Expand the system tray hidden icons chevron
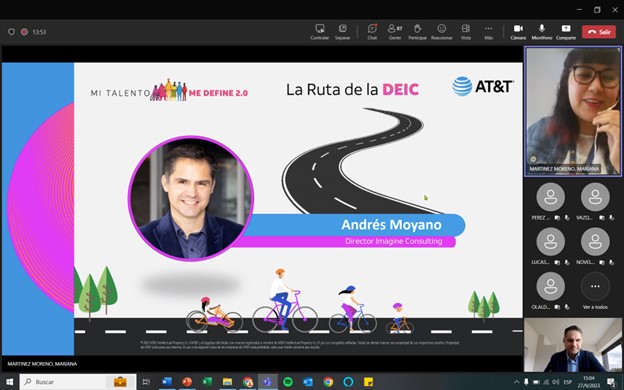The height and width of the screenshot is (390, 624). tap(517, 382)
